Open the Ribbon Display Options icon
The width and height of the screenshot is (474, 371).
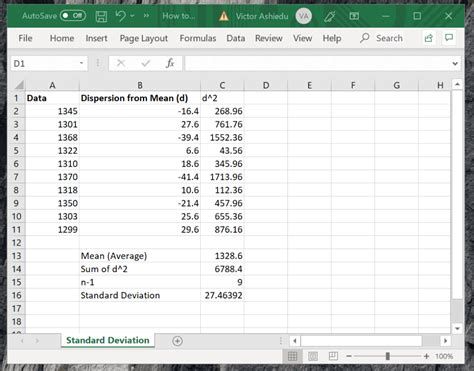tap(354, 16)
